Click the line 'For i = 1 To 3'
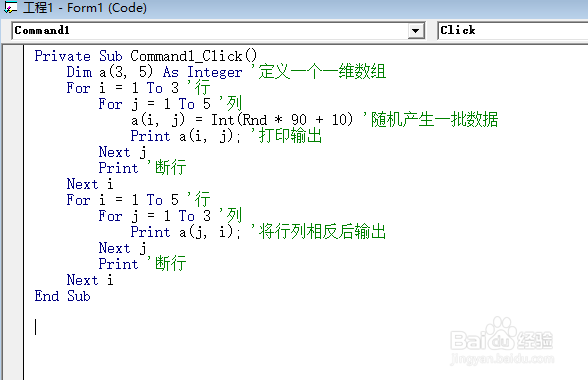Screen dimensions: 588x380 (123, 88)
